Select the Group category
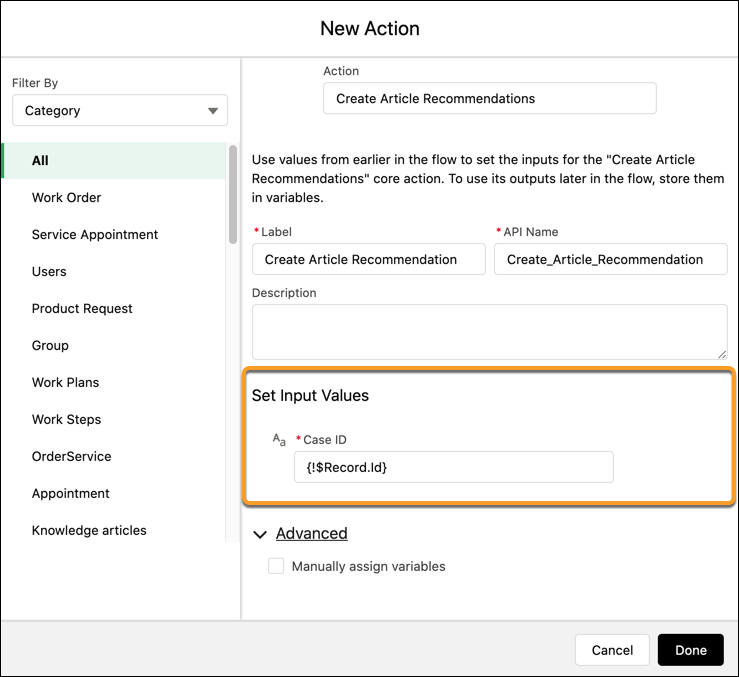The image size is (739, 677). [114, 346]
